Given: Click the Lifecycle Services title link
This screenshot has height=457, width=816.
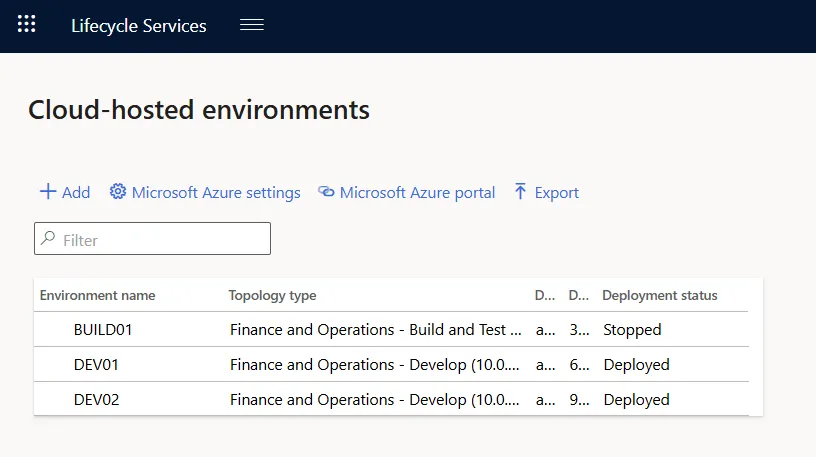Looking at the screenshot, I should click(x=138, y=26).
